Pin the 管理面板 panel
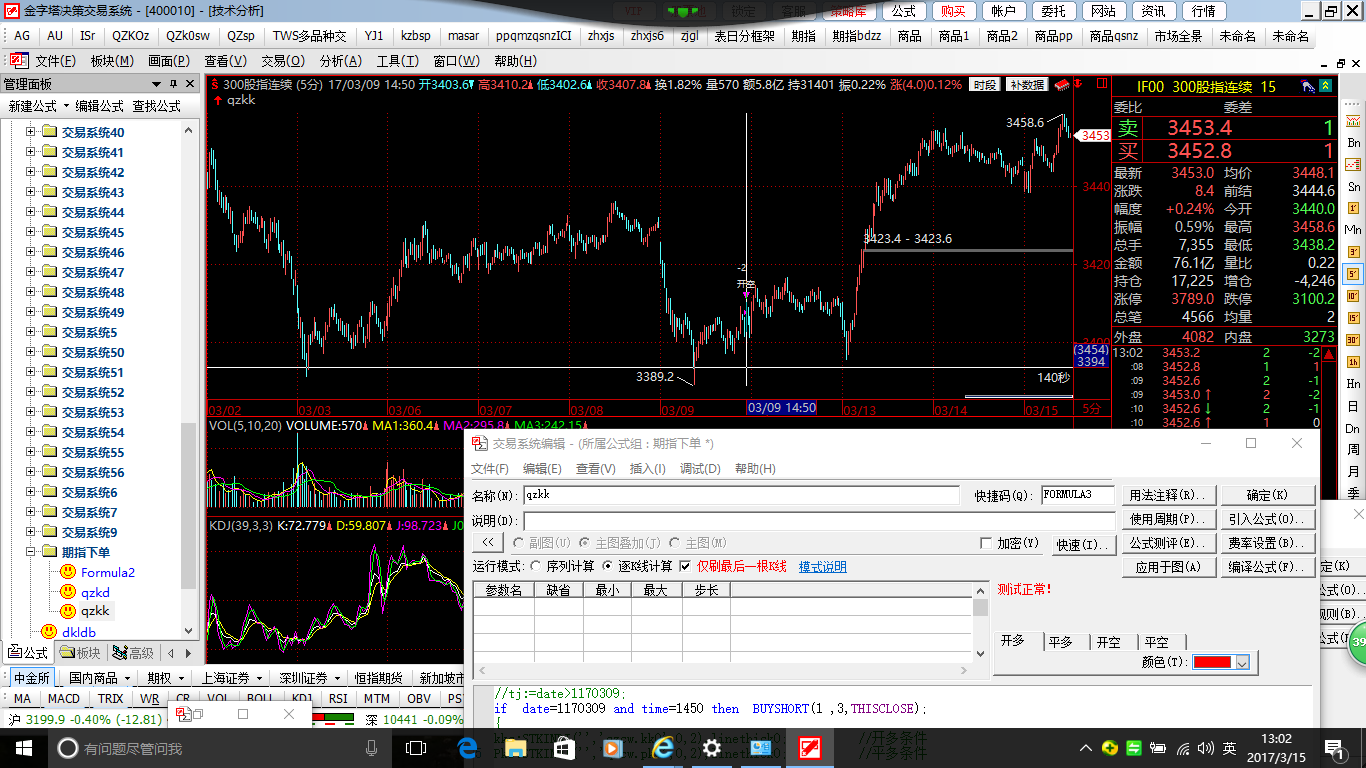Screen dimensions: 1366x768 [x=172, y=85]
